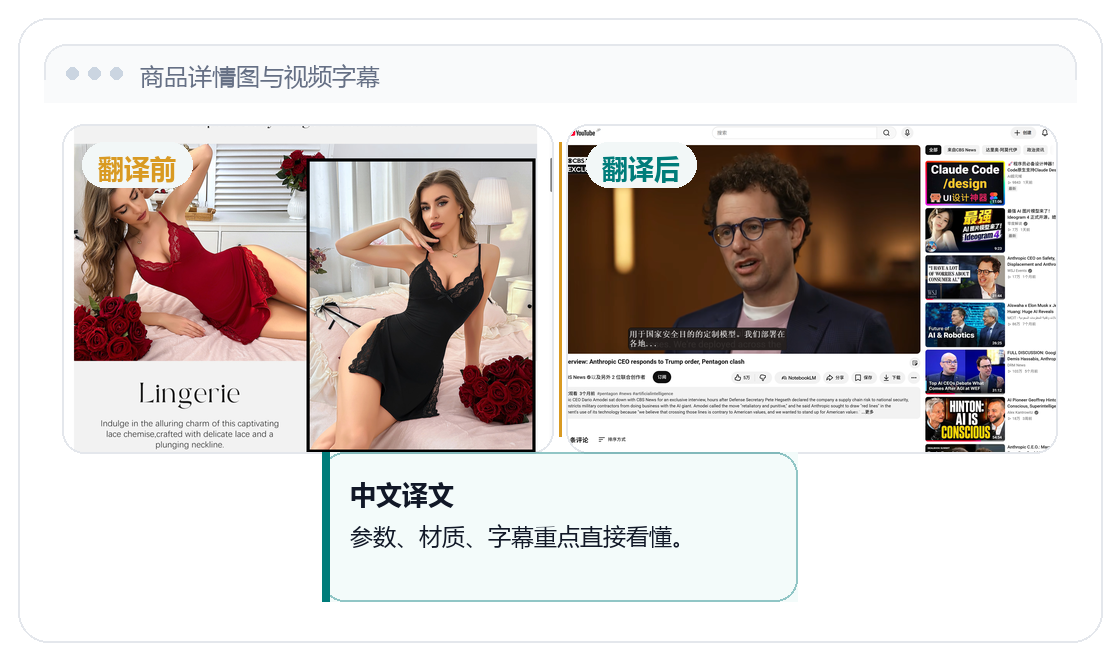Select the 全部 filter chip

(933, 150)
